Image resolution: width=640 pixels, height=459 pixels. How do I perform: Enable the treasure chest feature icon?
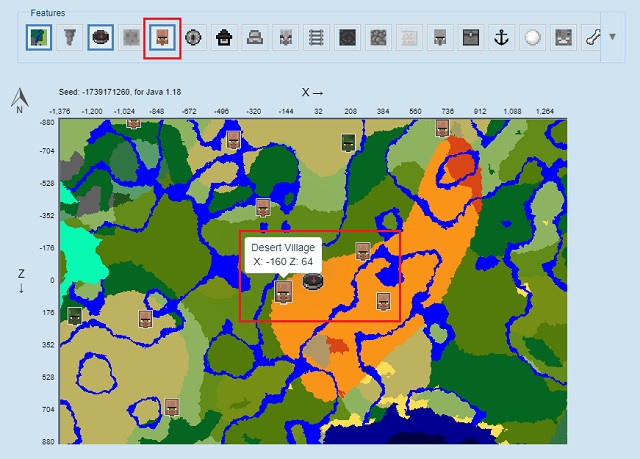471,37
